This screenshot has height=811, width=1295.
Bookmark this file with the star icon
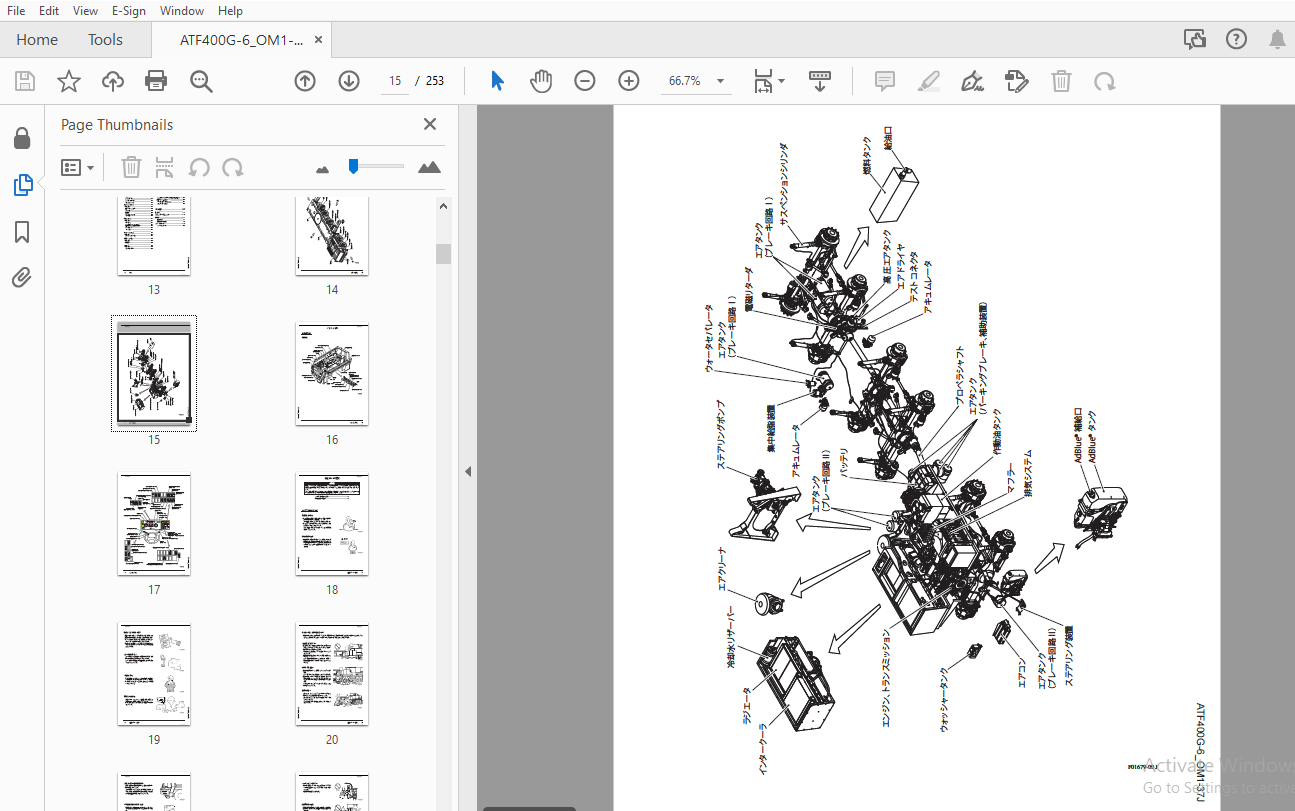69,81
